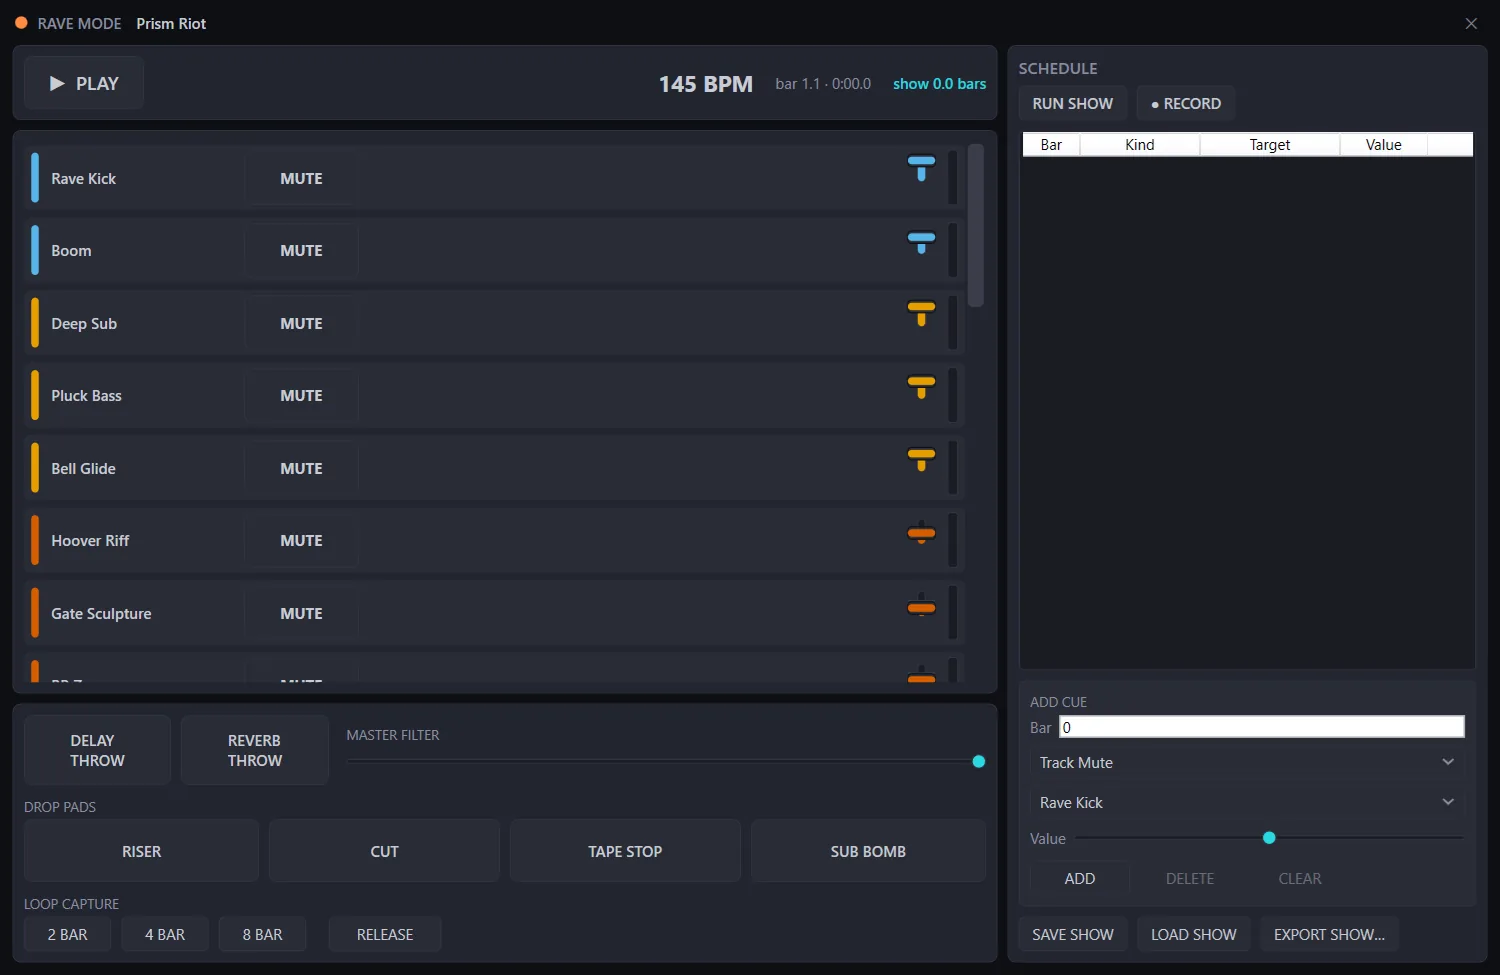Screen dimensions: 1500x975
Task: Mute the Rave Kick track
Action: [301, 178]
